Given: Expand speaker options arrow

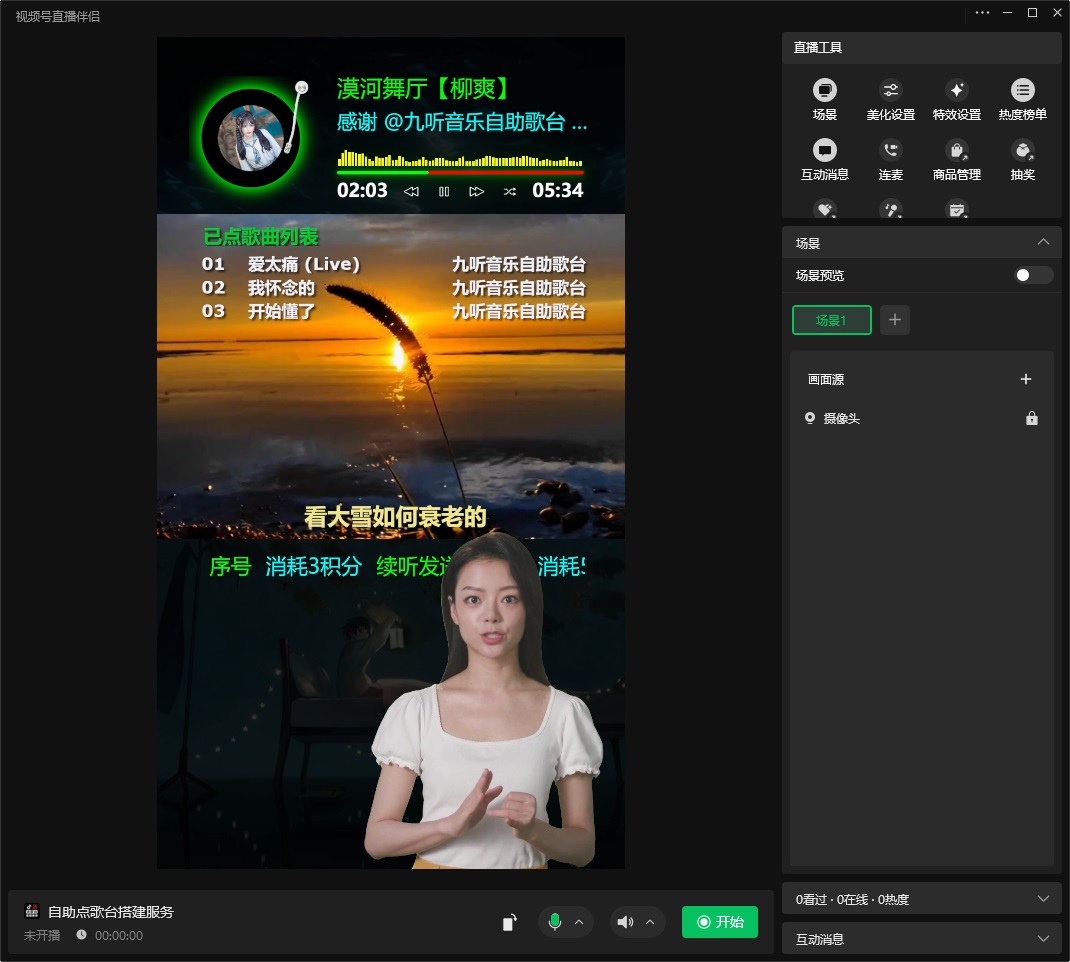Looking at the screenshot, I should [650, 922].
